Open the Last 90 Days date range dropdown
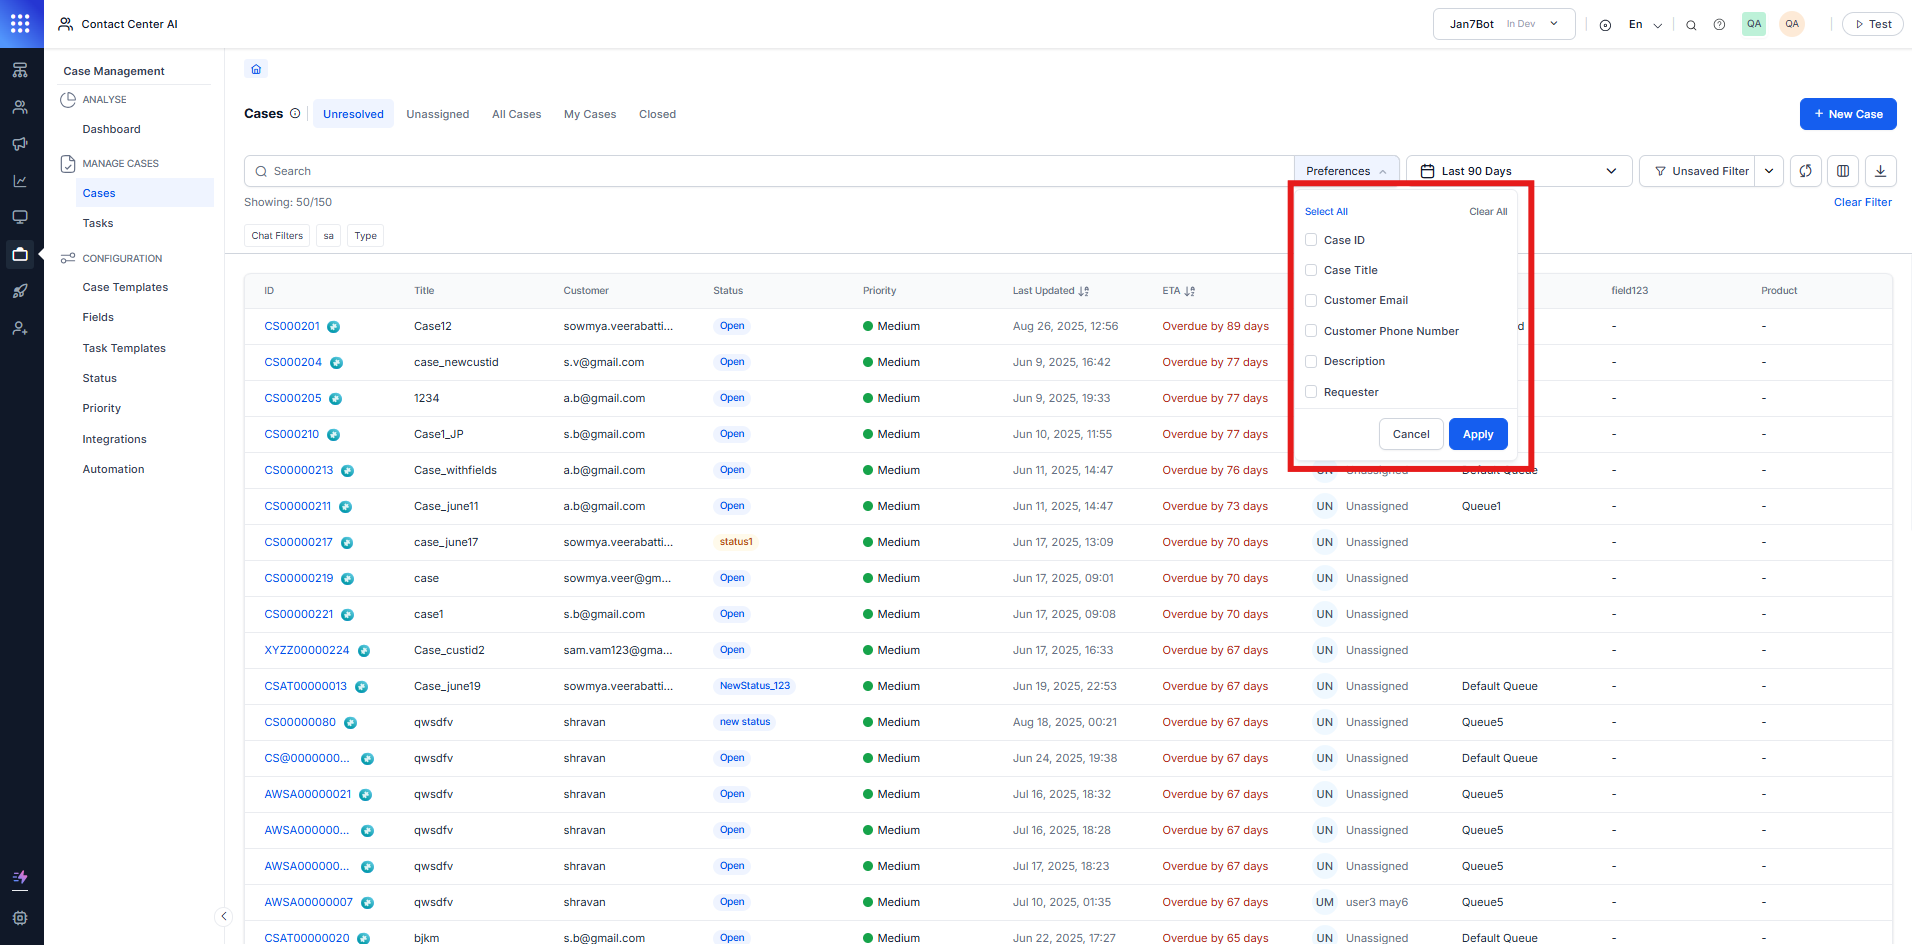The height and width of the screenshot is (945, 1912). [x=1518, y=170]
